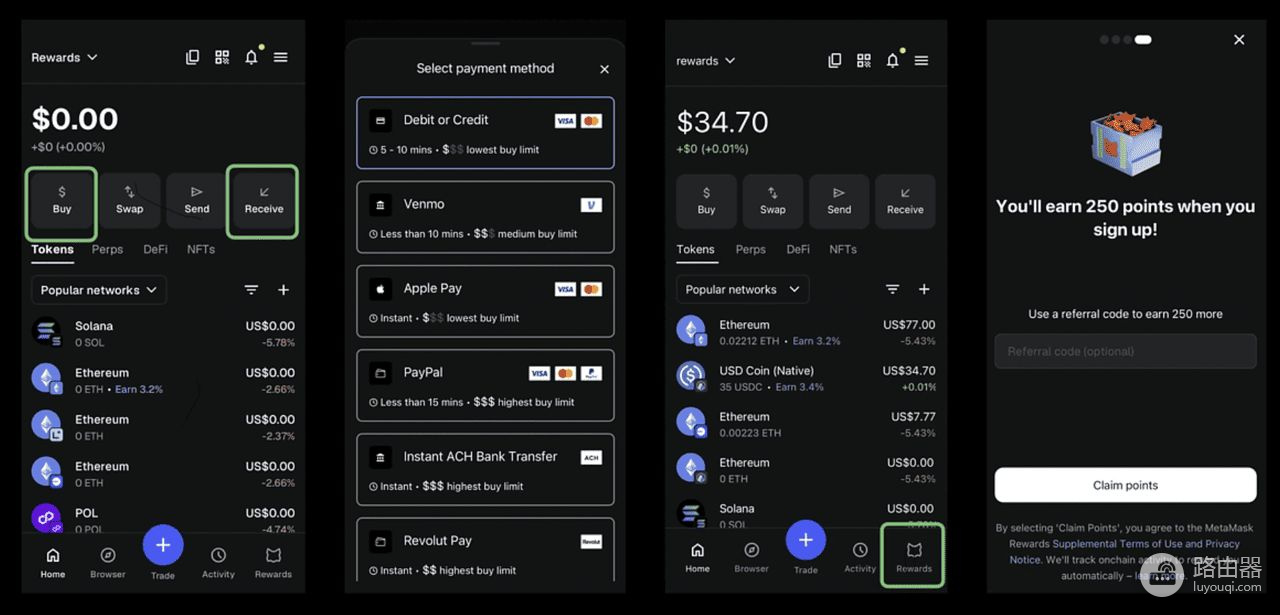Tap Rewards tab in $0.00 wallet navigation
This screenshot has height=615, width=1280.
[273, 563]
